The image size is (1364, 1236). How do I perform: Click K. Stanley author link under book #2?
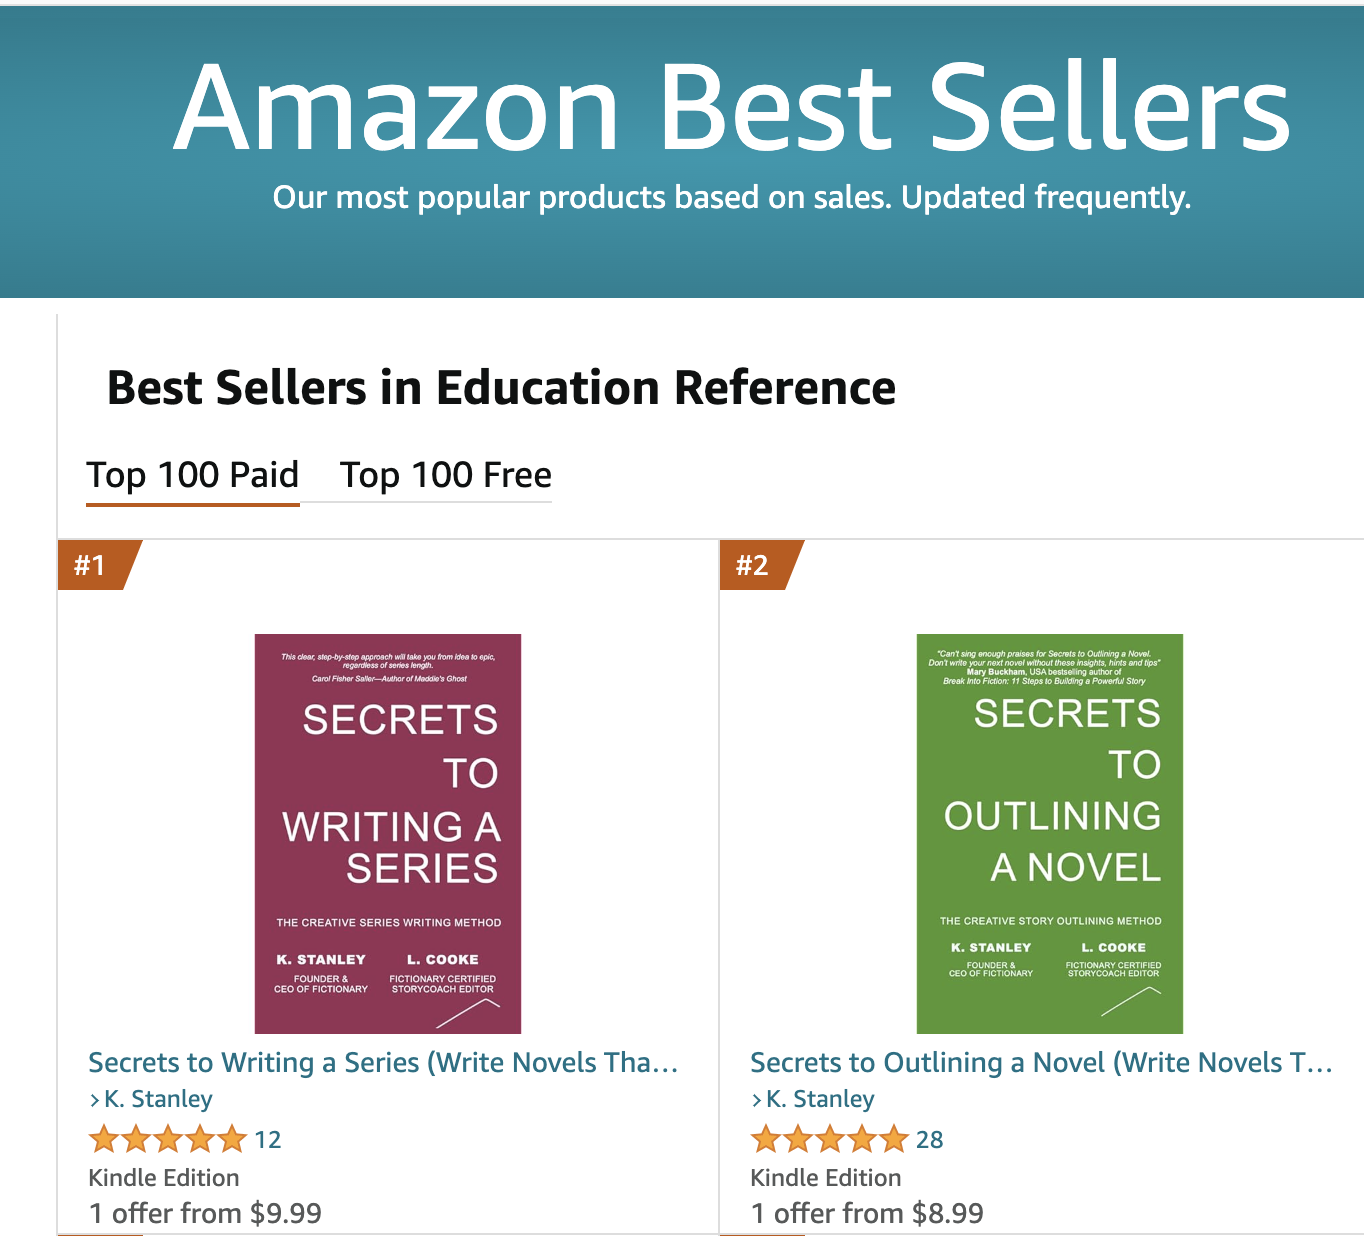[820, 1099]
